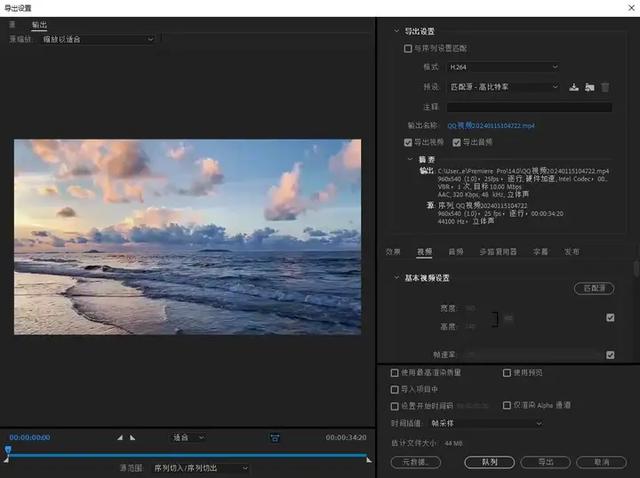Click the output name QQ视频 mp4 link
The image size is (640, 478).
tap(491, 125)
